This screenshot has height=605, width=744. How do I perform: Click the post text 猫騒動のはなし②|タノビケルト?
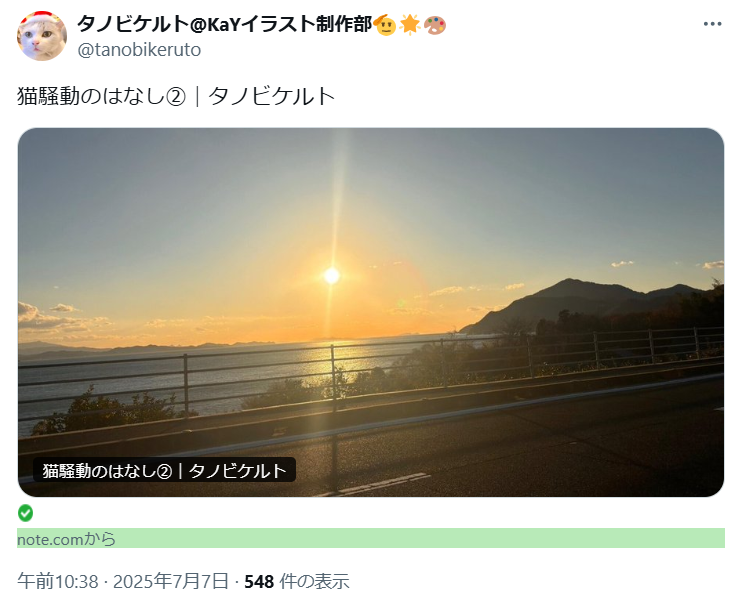[176, 96]
